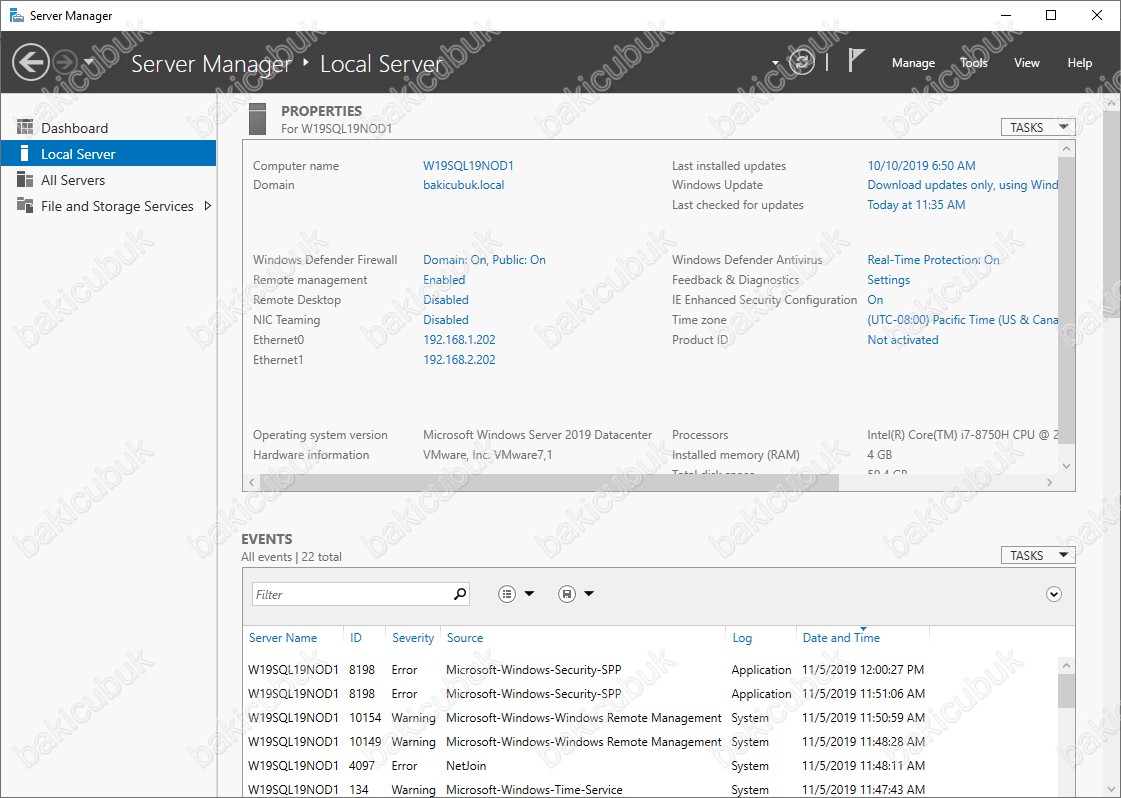Click properties panel scroll up arrow
The image size is (1121, 798).
pos(1066,149)
